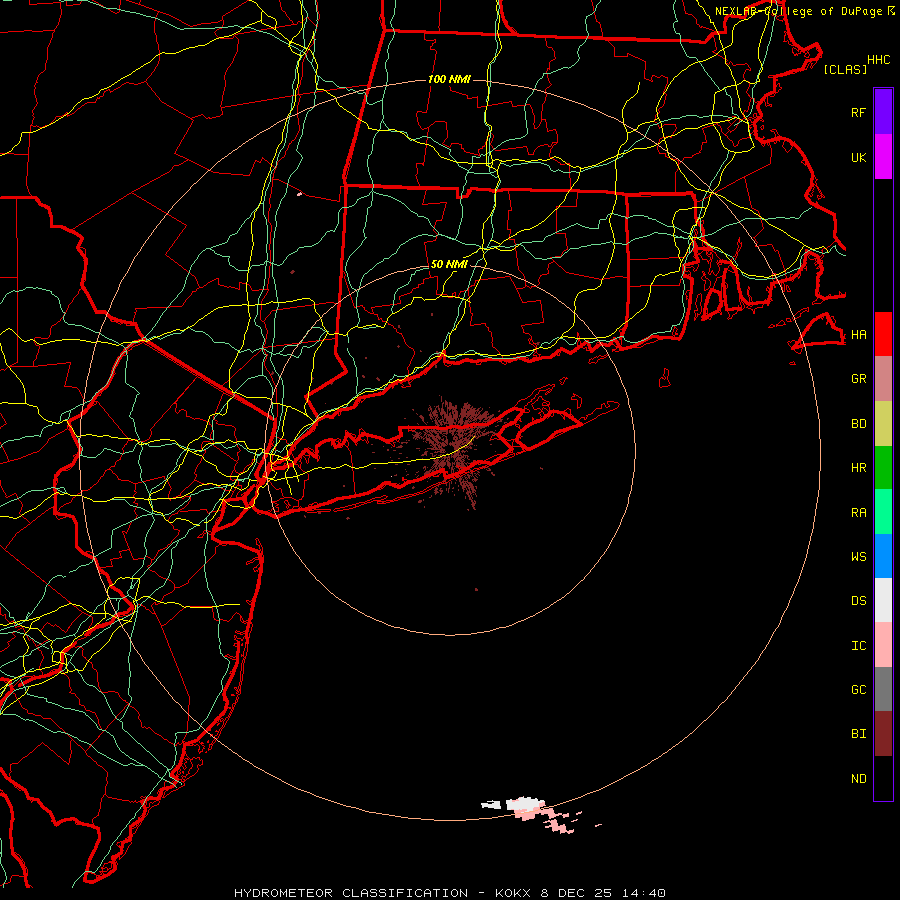Viewport: 900px width, 900px height.
Task: Click the GC gray color swatch
Action: (883, 689)
